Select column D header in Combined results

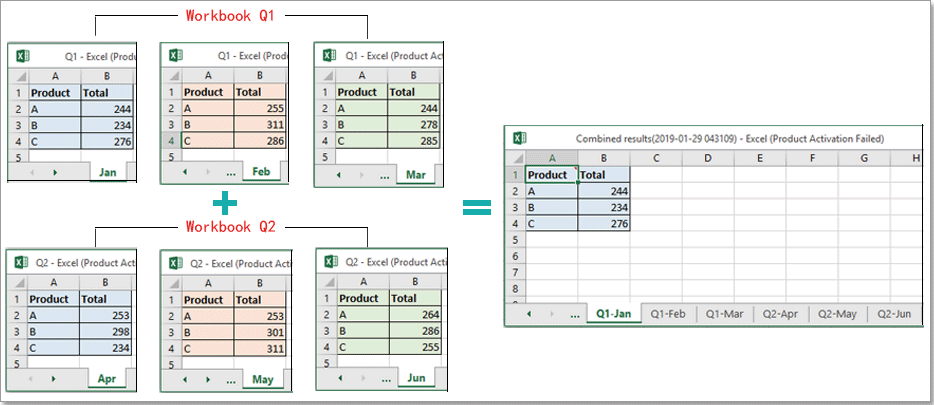point(707,157)
